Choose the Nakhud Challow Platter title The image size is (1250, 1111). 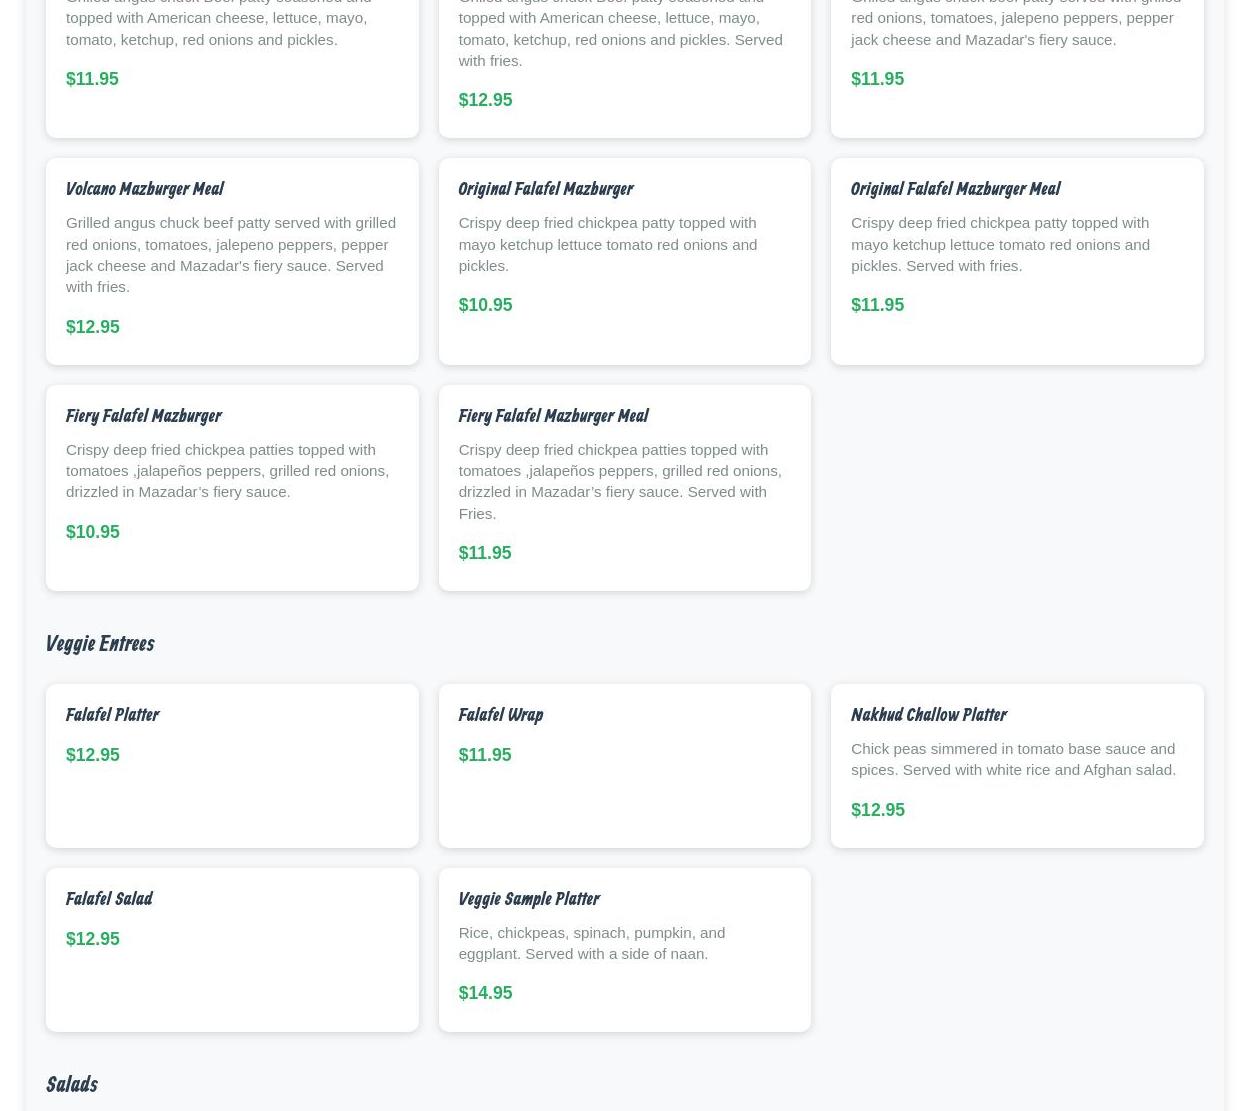[x=928, y=715]
